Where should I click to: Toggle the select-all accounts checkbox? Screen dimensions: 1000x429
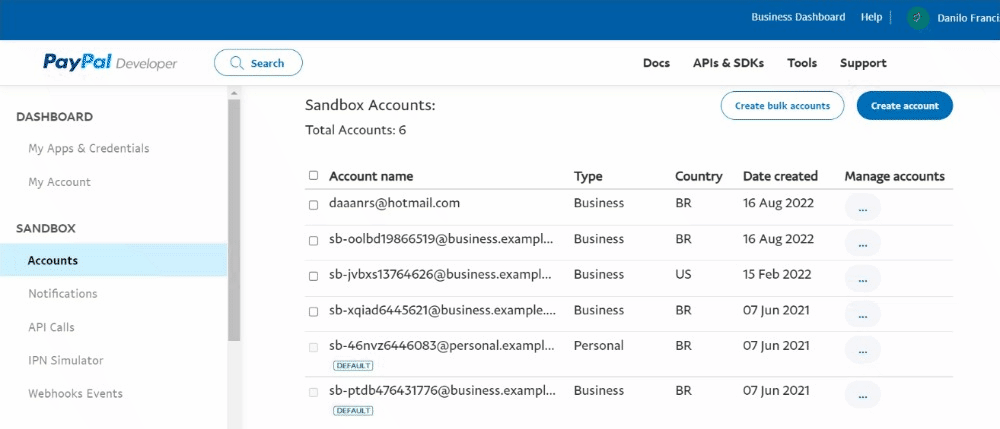[x=313, y=175]
